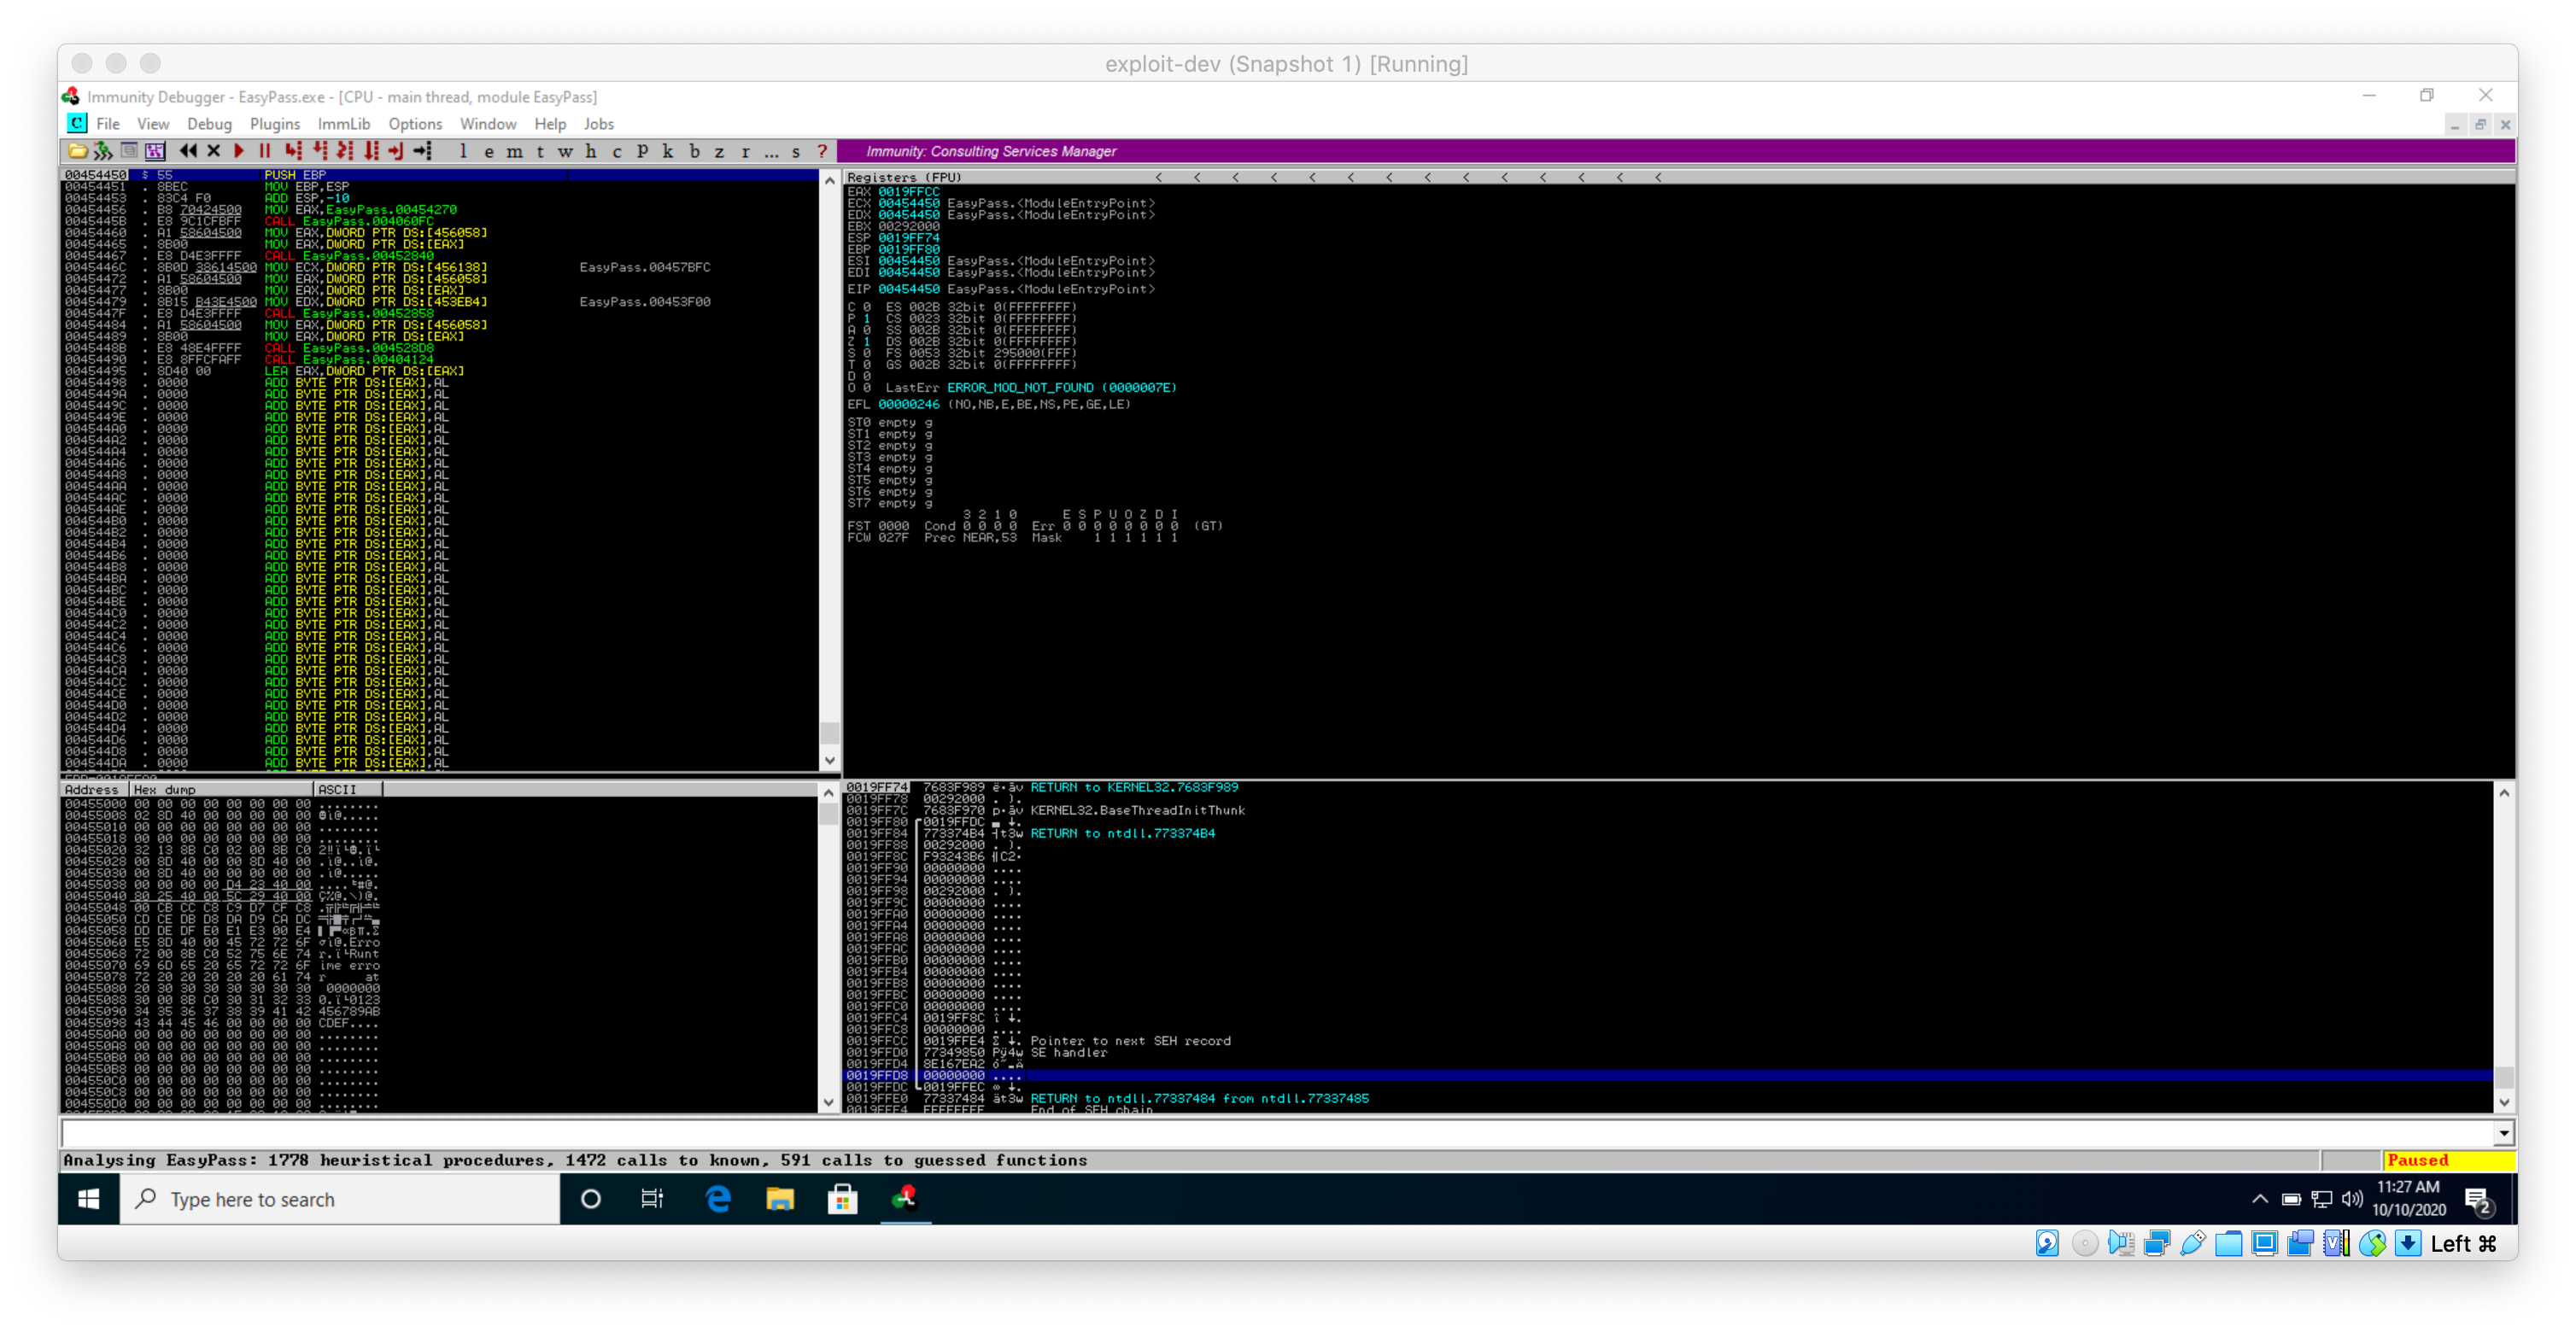
Task: Show windows list via the 'w' button
Action: tap(566, 151)
